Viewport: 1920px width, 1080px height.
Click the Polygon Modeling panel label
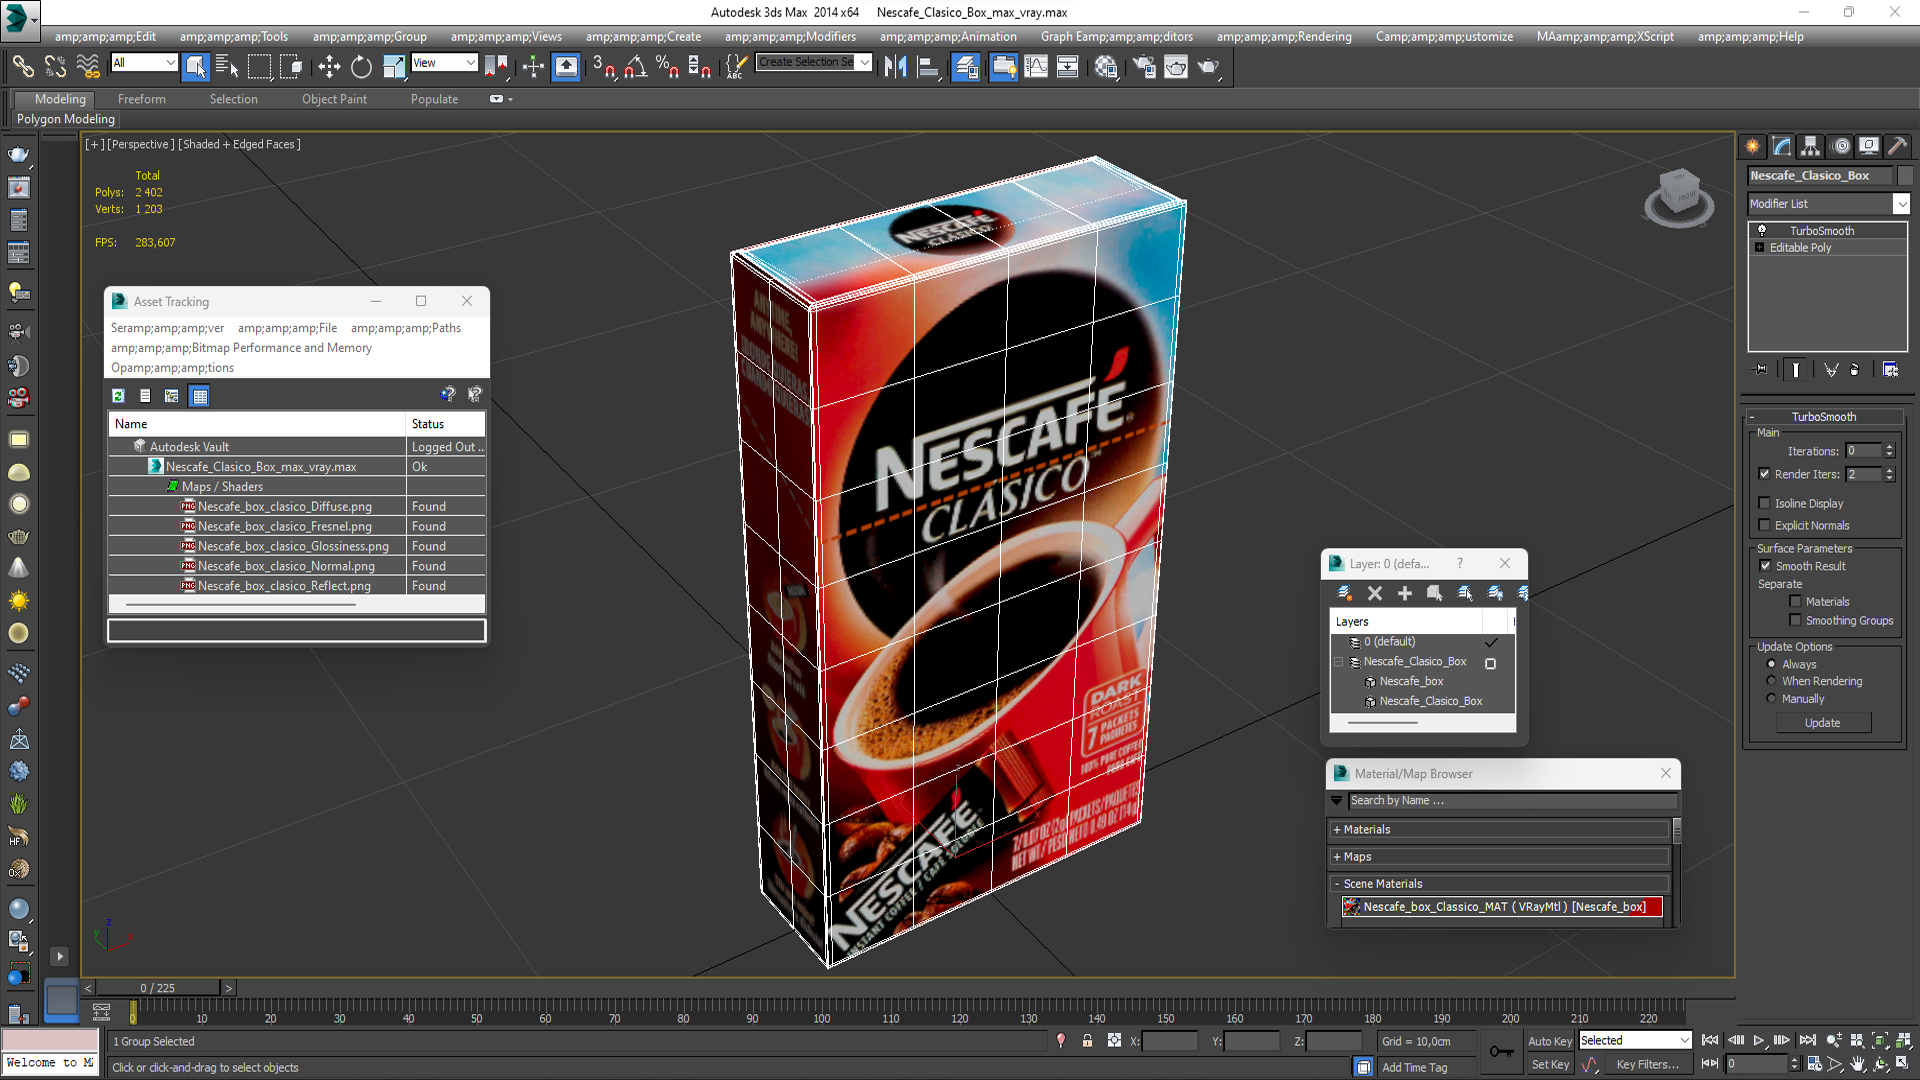[x=66, y=119]
